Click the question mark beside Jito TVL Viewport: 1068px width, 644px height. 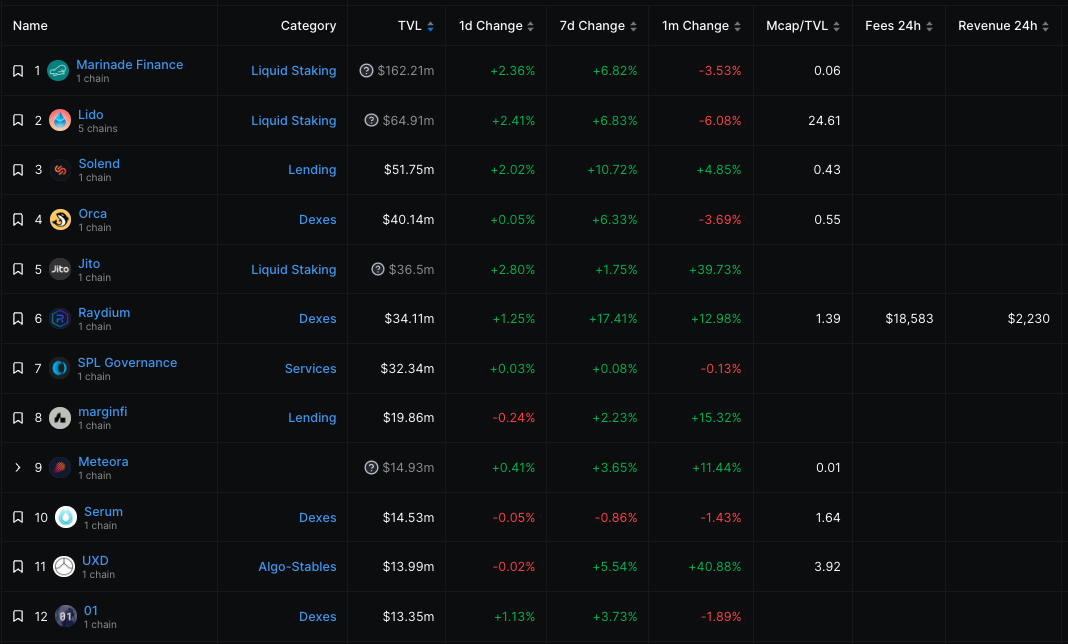tap(377, 269)
